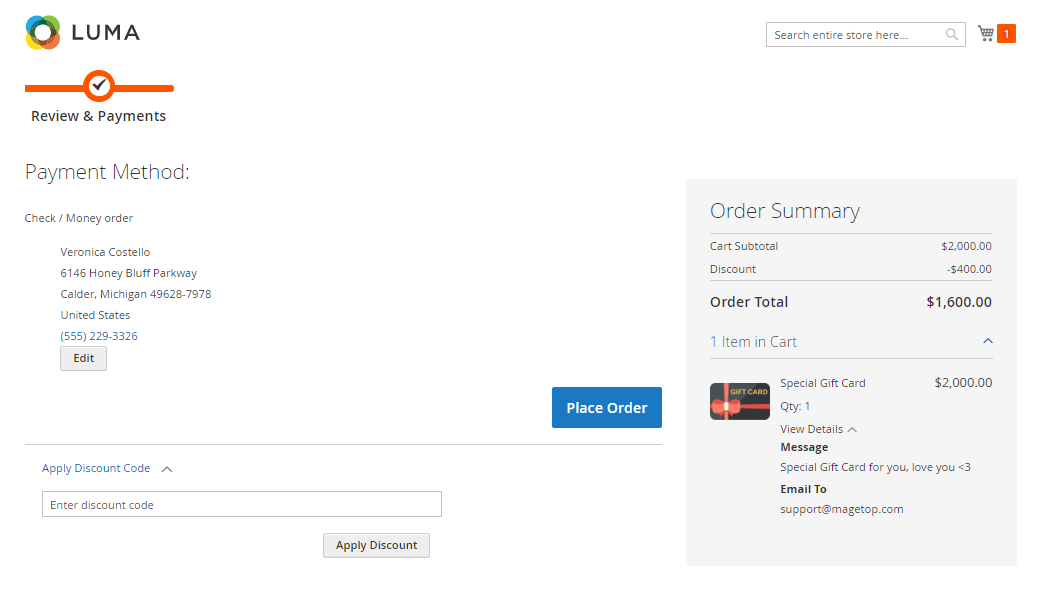Click the Special Gift Card thumbnail
Screen dimensions: 1040x590
(x=740, y=401)
